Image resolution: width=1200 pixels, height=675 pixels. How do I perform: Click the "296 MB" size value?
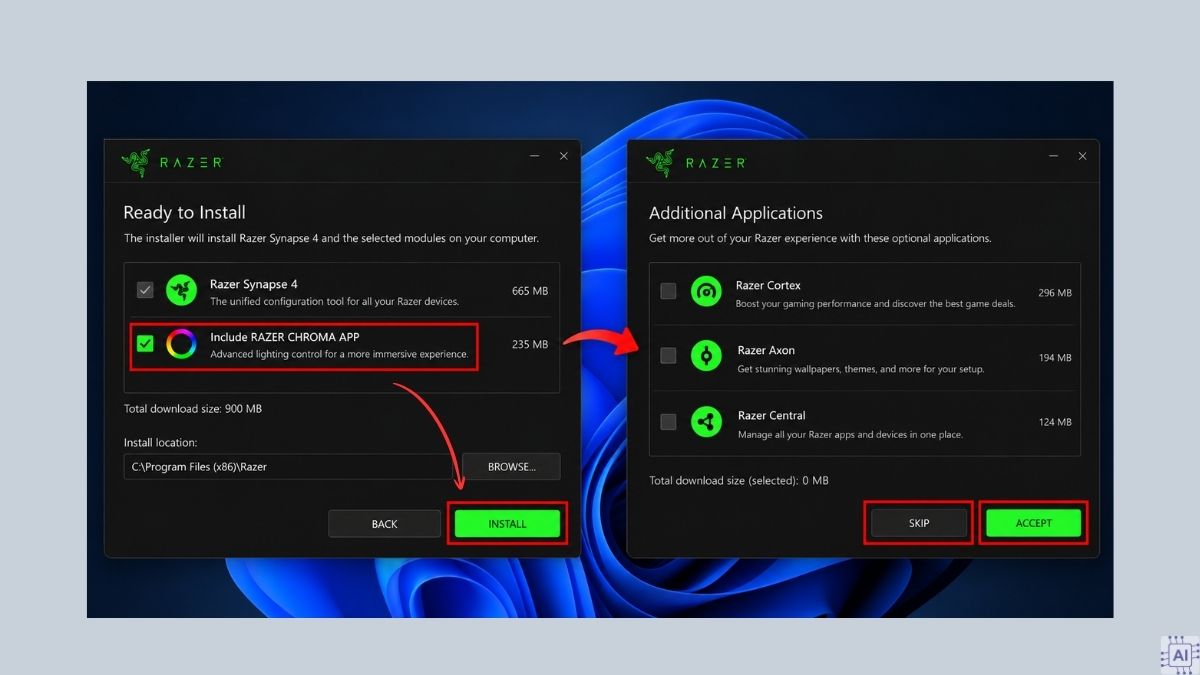1054,293
